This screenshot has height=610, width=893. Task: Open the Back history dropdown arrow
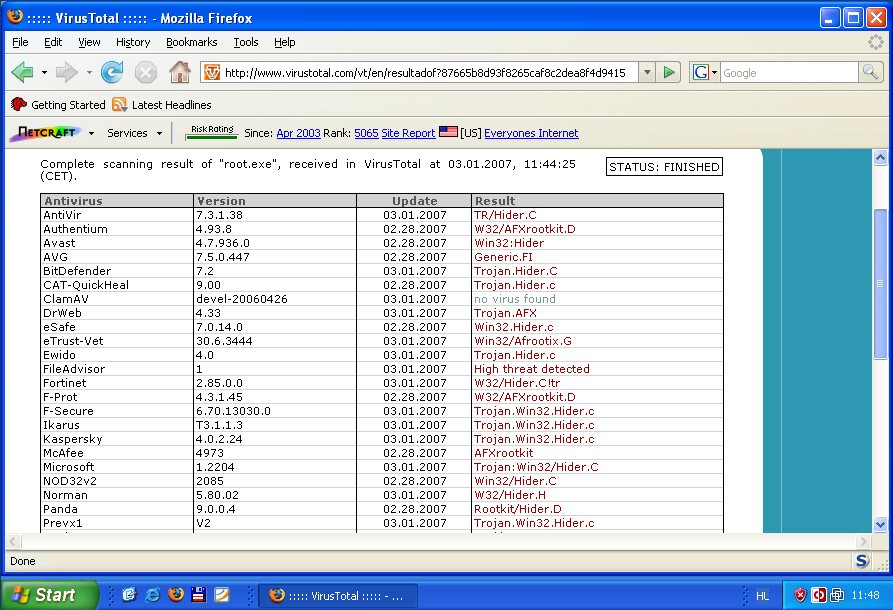point(44,72)
